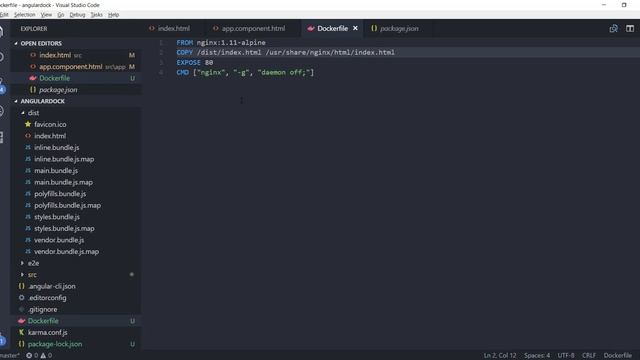The height and width of the screenshot is (360, 640).
Task: Open styles.bundle.js file
Action: (57, 217)
